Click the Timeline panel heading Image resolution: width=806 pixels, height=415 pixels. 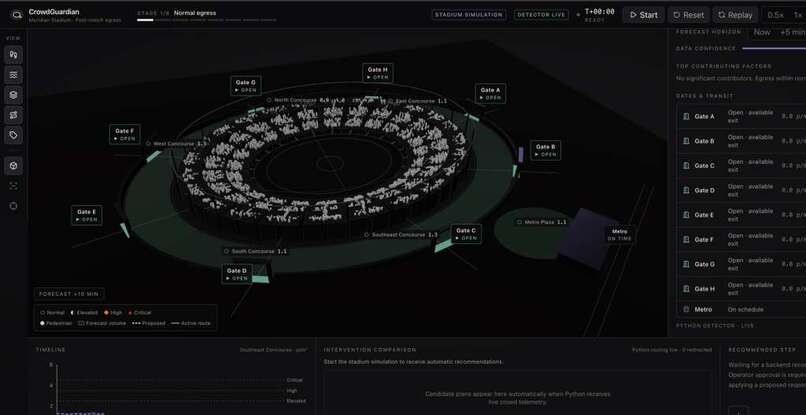pyautogui.click(x=50, y=350)
